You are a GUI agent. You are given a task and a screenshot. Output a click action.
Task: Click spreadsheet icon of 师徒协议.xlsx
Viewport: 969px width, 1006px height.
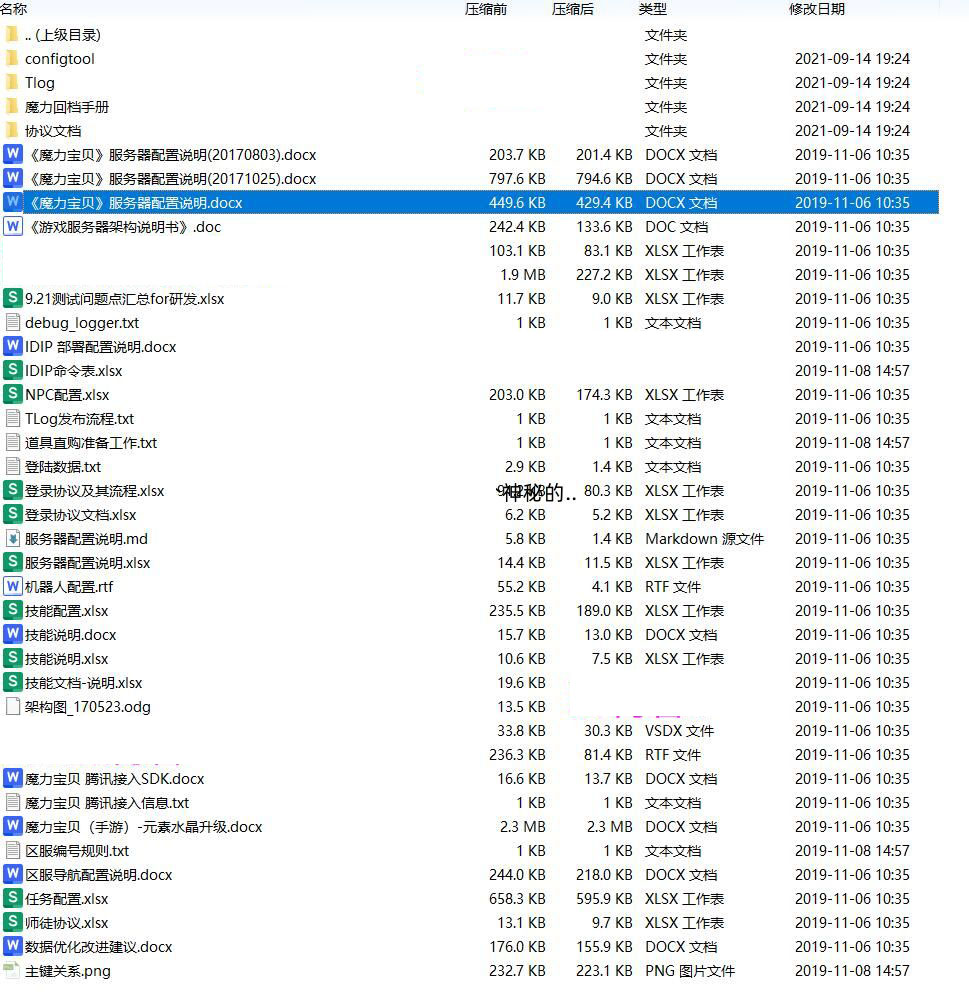(x=12, y=922)
